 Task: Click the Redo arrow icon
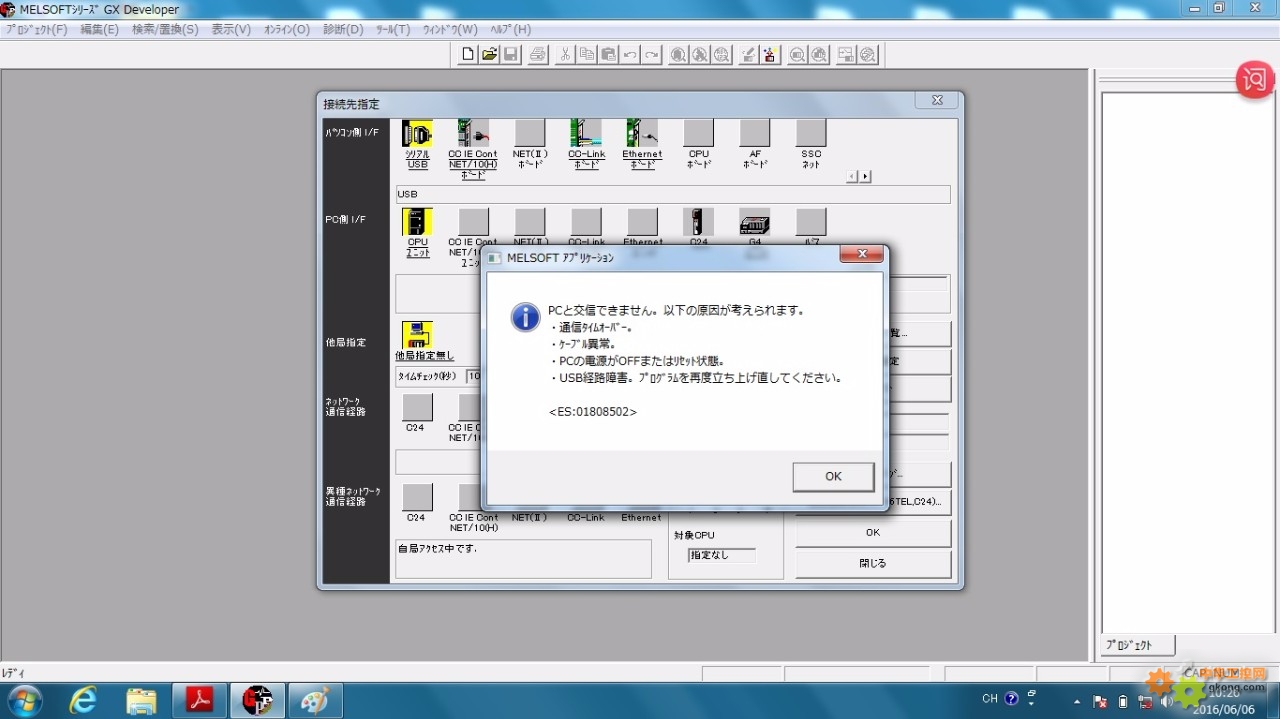(651, 55)
